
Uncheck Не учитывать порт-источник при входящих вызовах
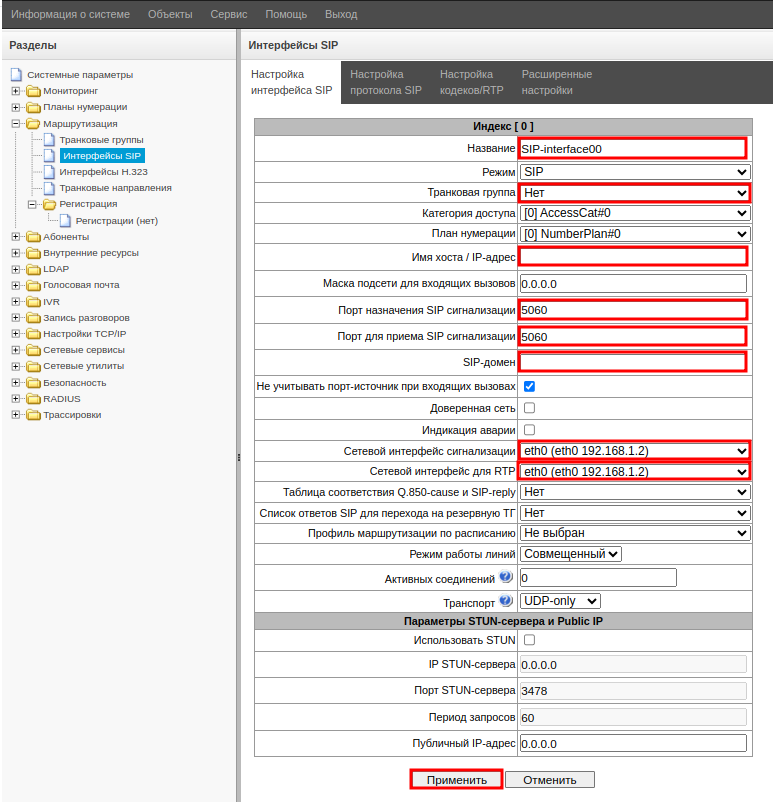coord(530,386)
